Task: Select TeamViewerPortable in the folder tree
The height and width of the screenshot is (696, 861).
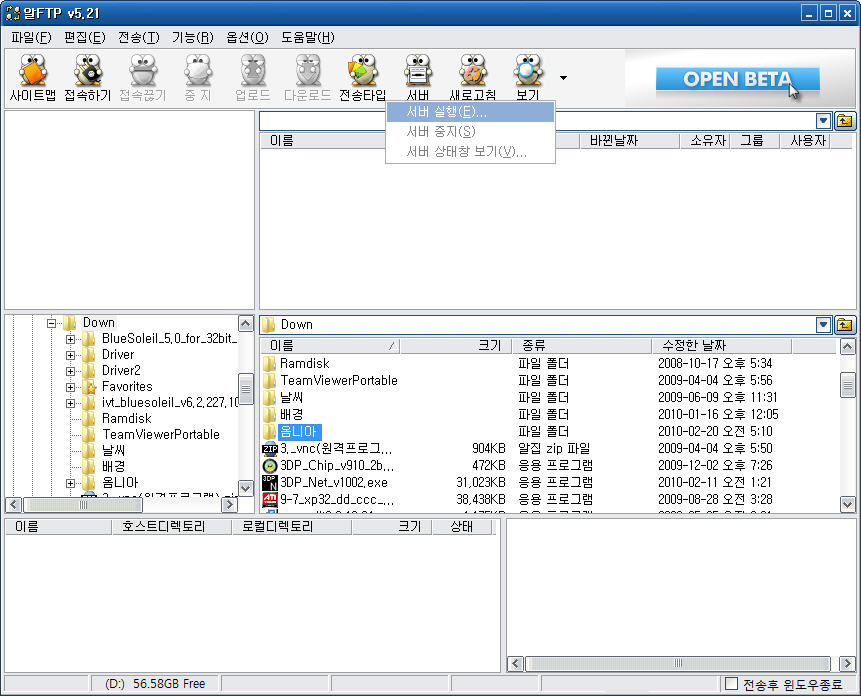Action: (160, 435)
